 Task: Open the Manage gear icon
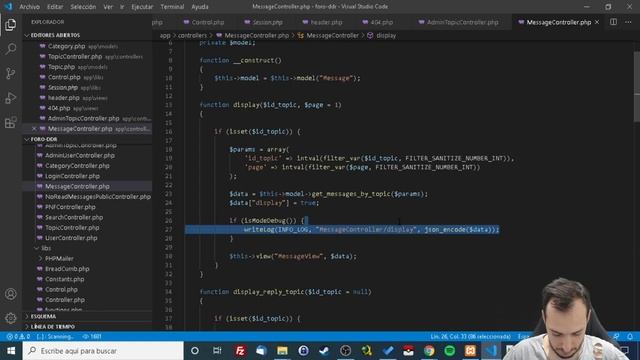[x=11, y=318]
